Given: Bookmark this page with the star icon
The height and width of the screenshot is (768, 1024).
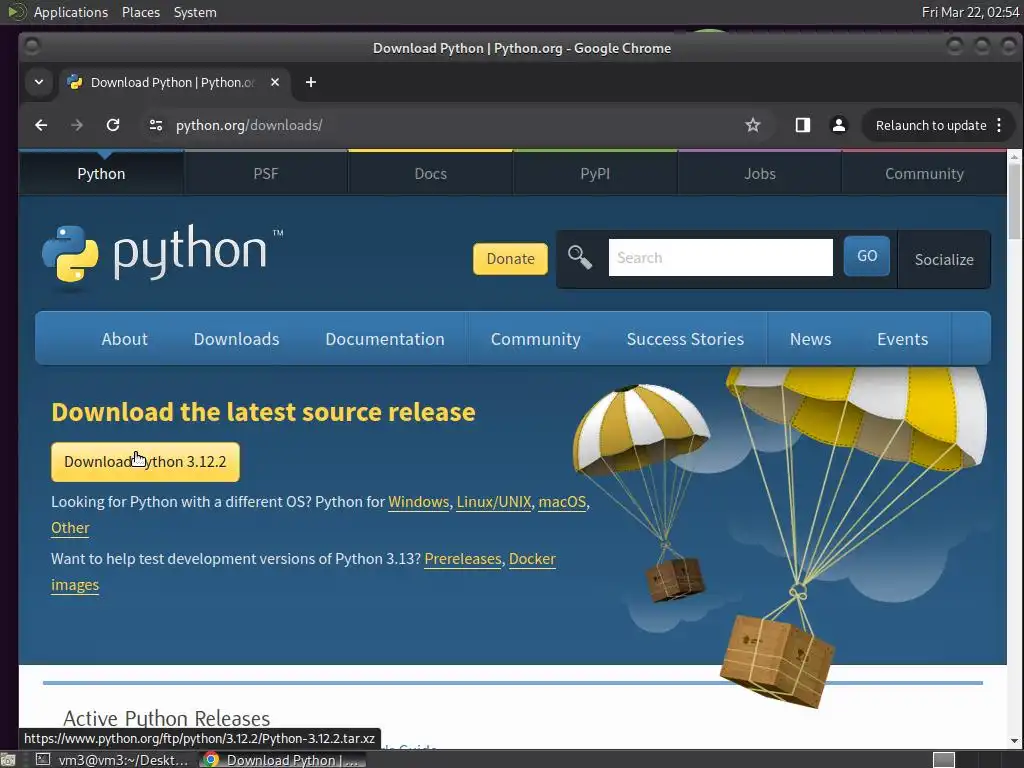Looking at the screenshot, I should pyautogui.click(x=752, y=125).
